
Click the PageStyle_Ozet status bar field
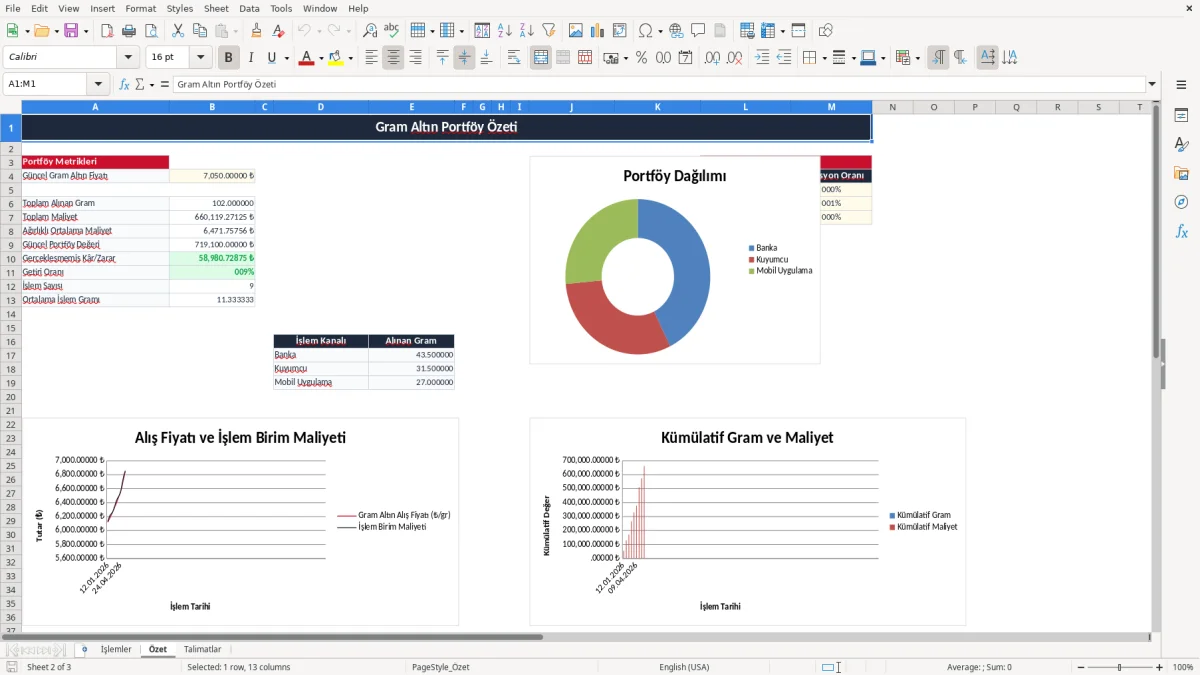click(440, 667)
